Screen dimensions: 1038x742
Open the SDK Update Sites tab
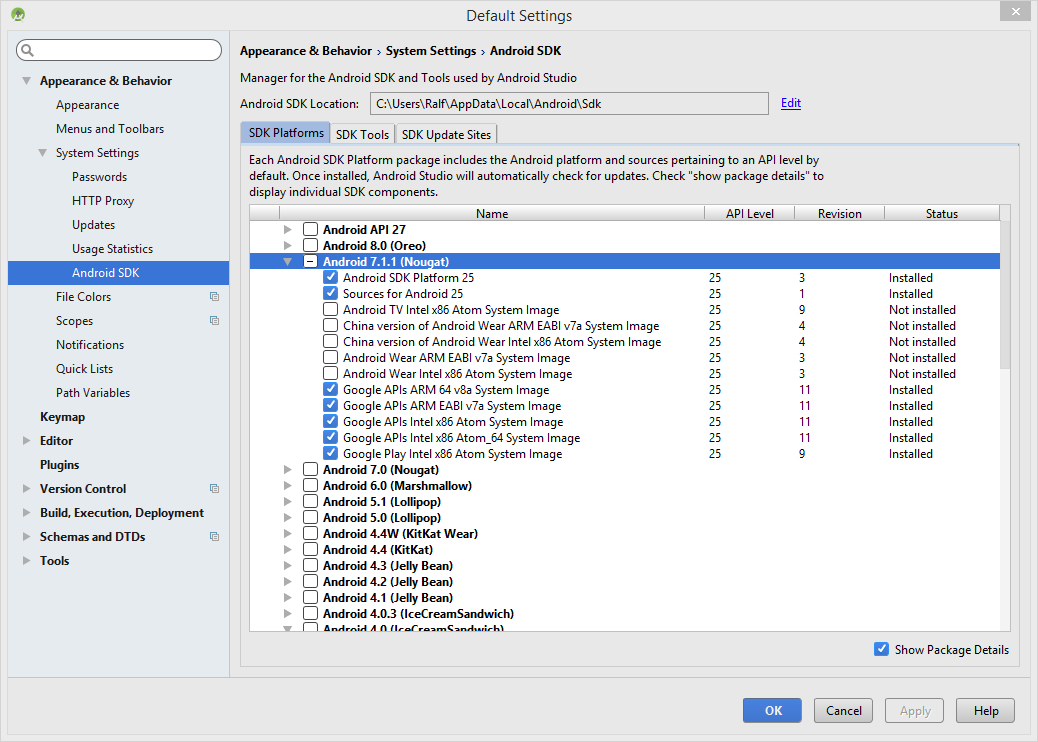(446, 134)
